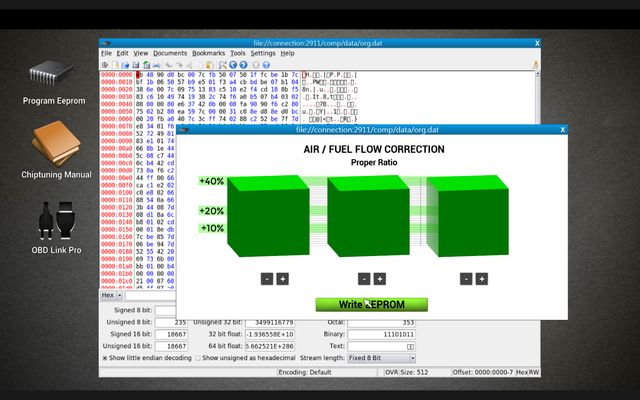Open the Bookmarks menu
This screenshot has height=400, width=640.
[208, 53]
